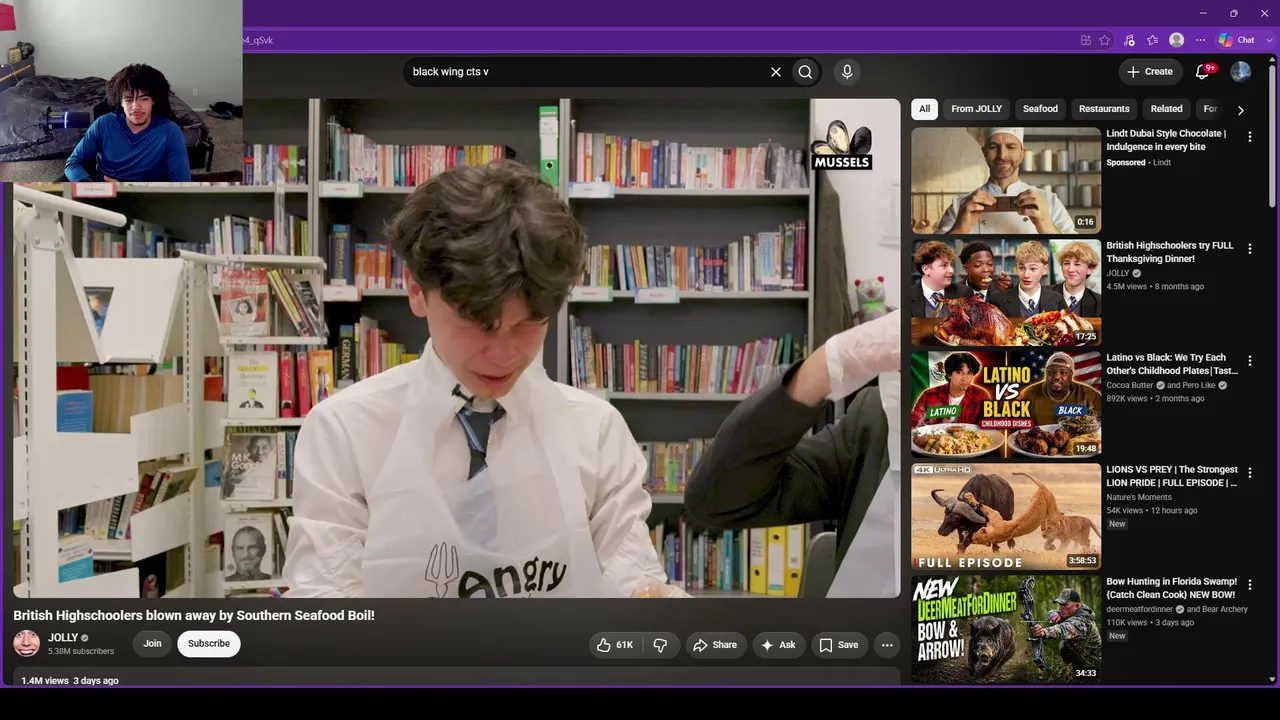
Task: Select the From JOLLY filter chip
Action: 976,109
